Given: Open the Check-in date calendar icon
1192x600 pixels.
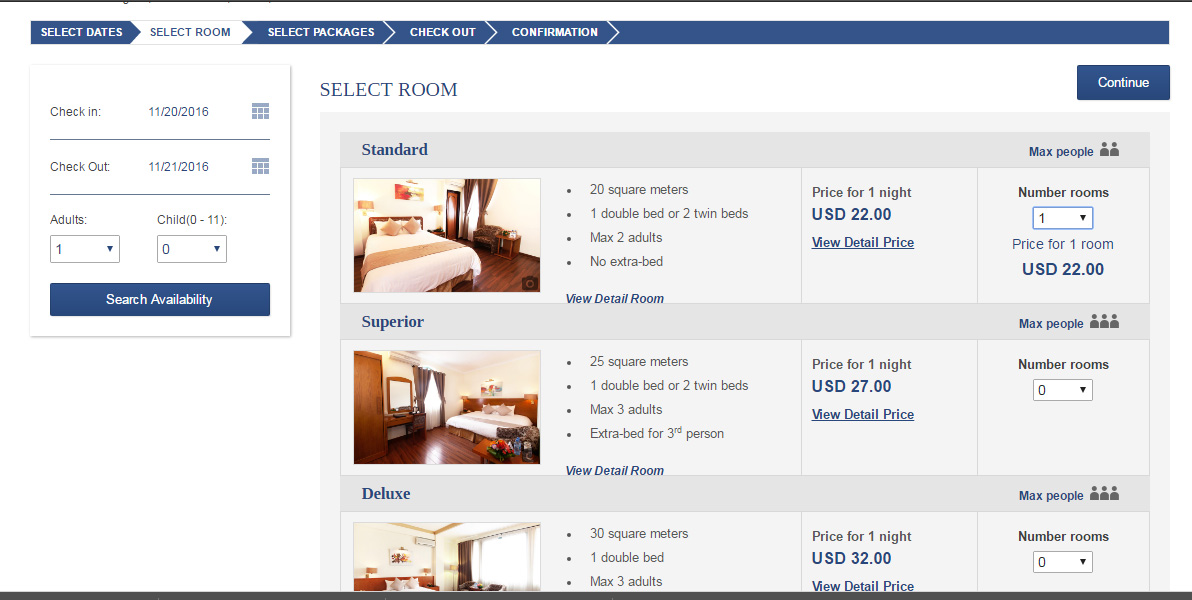Looking at the screenshot, I should 260,111.
